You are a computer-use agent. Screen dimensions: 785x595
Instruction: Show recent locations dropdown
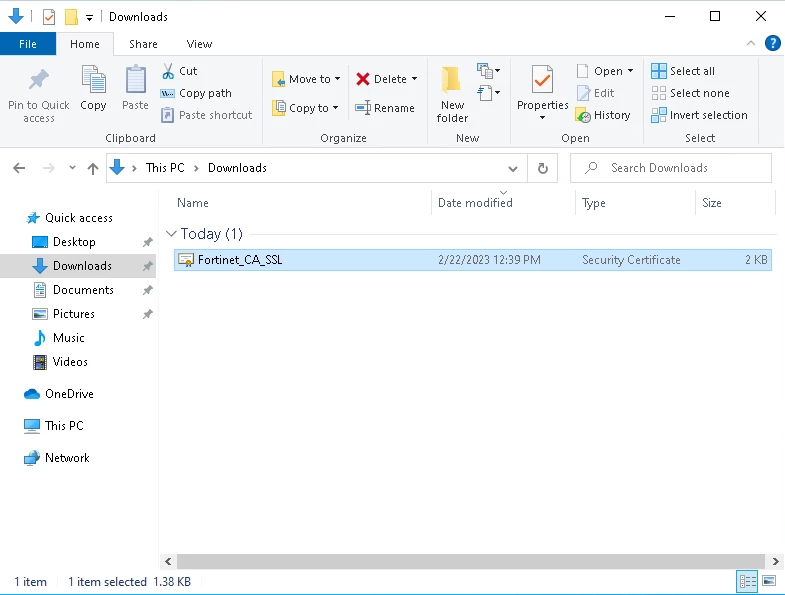tap(72, 168)
